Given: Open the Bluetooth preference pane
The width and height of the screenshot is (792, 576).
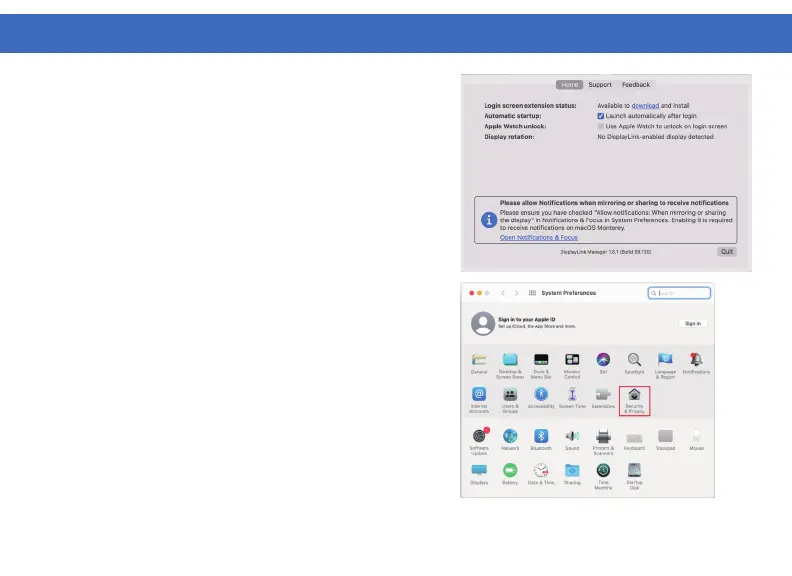Looking at the screenshot, I should (540, 437).
